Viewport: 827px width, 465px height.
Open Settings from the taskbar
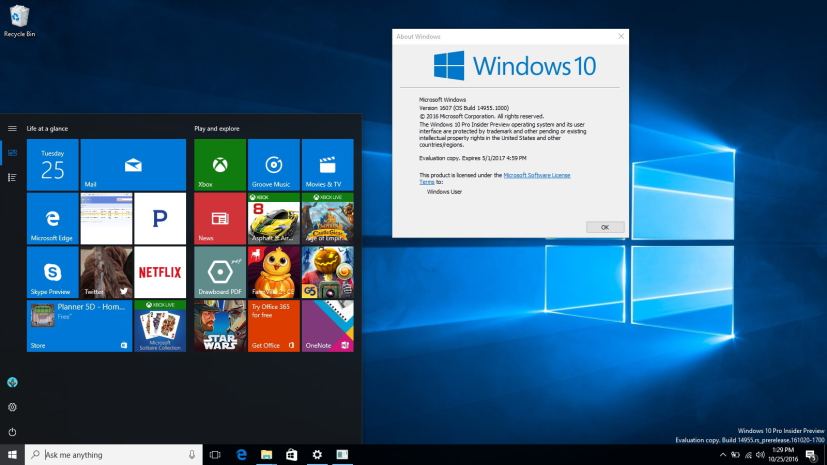click(316, 454)
